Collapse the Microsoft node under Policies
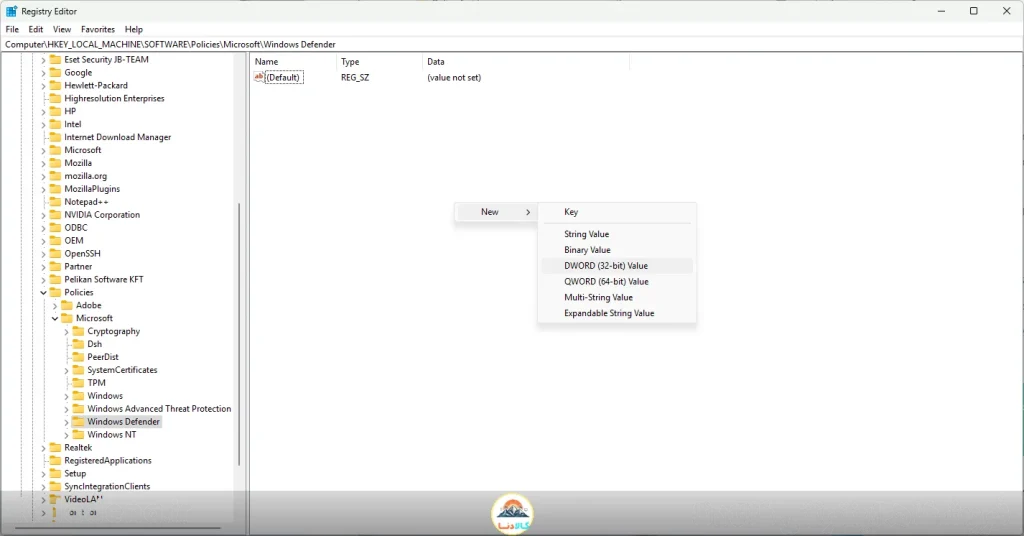Screen dimensions: 1024x536 pos(55,319)
